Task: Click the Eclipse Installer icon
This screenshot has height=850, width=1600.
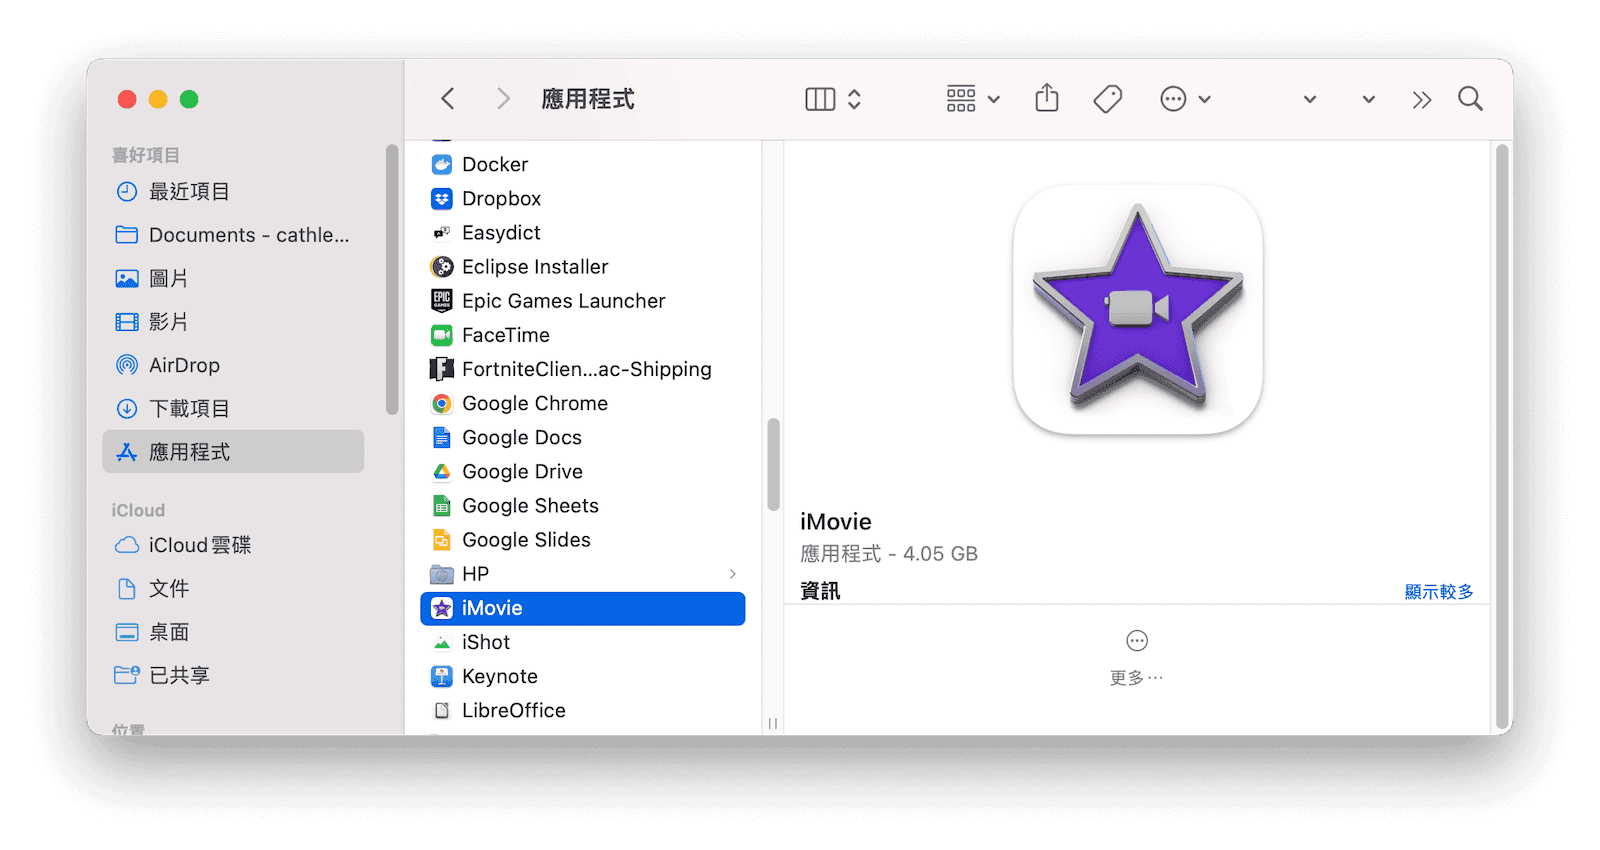Action: (441, 267)
